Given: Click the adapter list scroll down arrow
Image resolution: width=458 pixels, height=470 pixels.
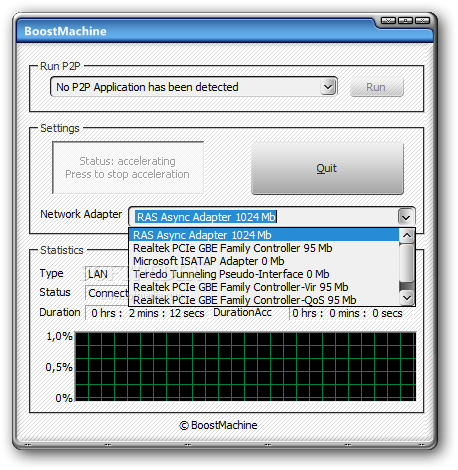Looking at the screenshot, I should pos(407,297).
